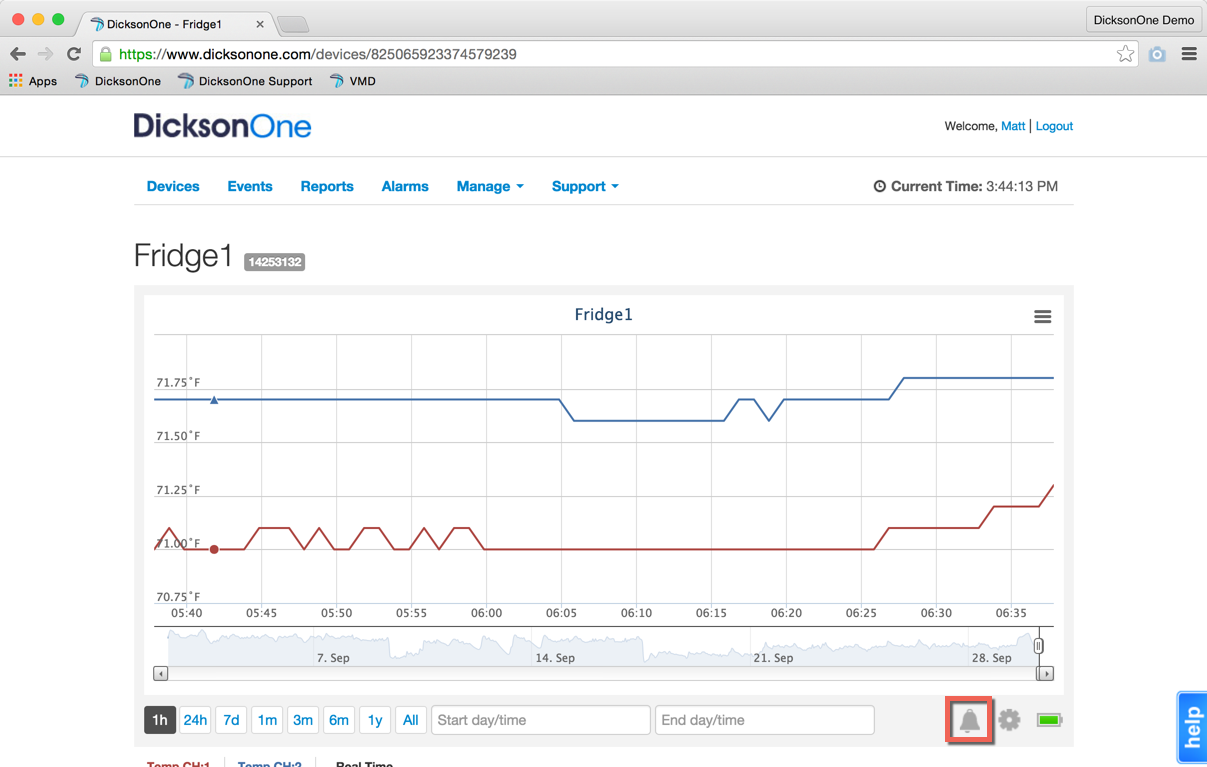The width and height of the screenshot is (1207, 767).
Task: Click the device serial badge 14253132
Action: click(x=274, y=262)
